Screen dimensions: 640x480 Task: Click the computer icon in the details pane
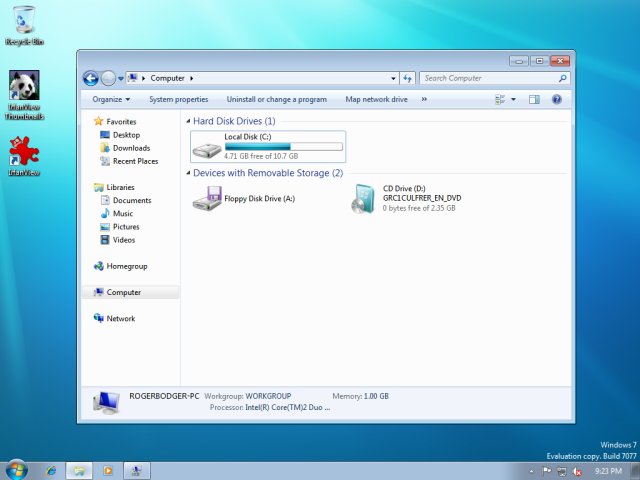point(106,403)
